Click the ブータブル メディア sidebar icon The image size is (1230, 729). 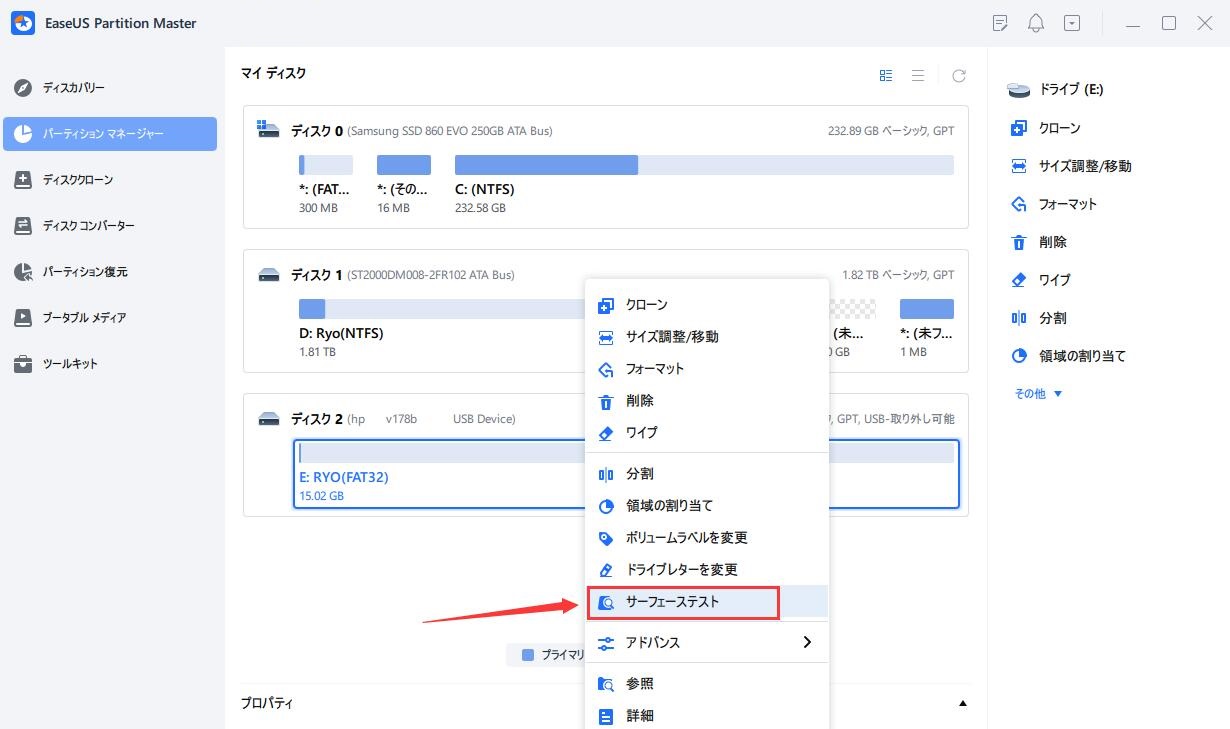[x=23, y=318]
